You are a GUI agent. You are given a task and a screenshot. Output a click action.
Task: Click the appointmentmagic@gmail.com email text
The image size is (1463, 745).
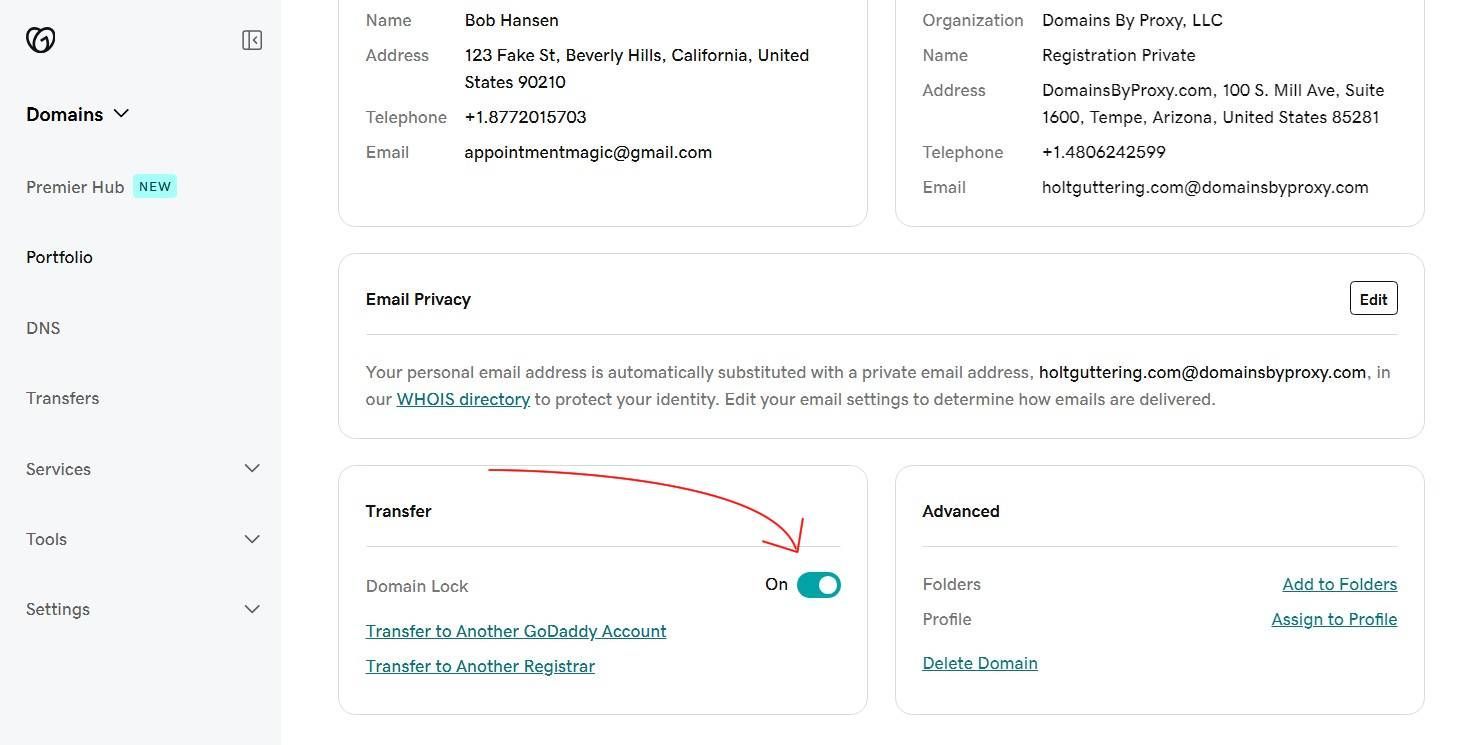coord(588,152)
